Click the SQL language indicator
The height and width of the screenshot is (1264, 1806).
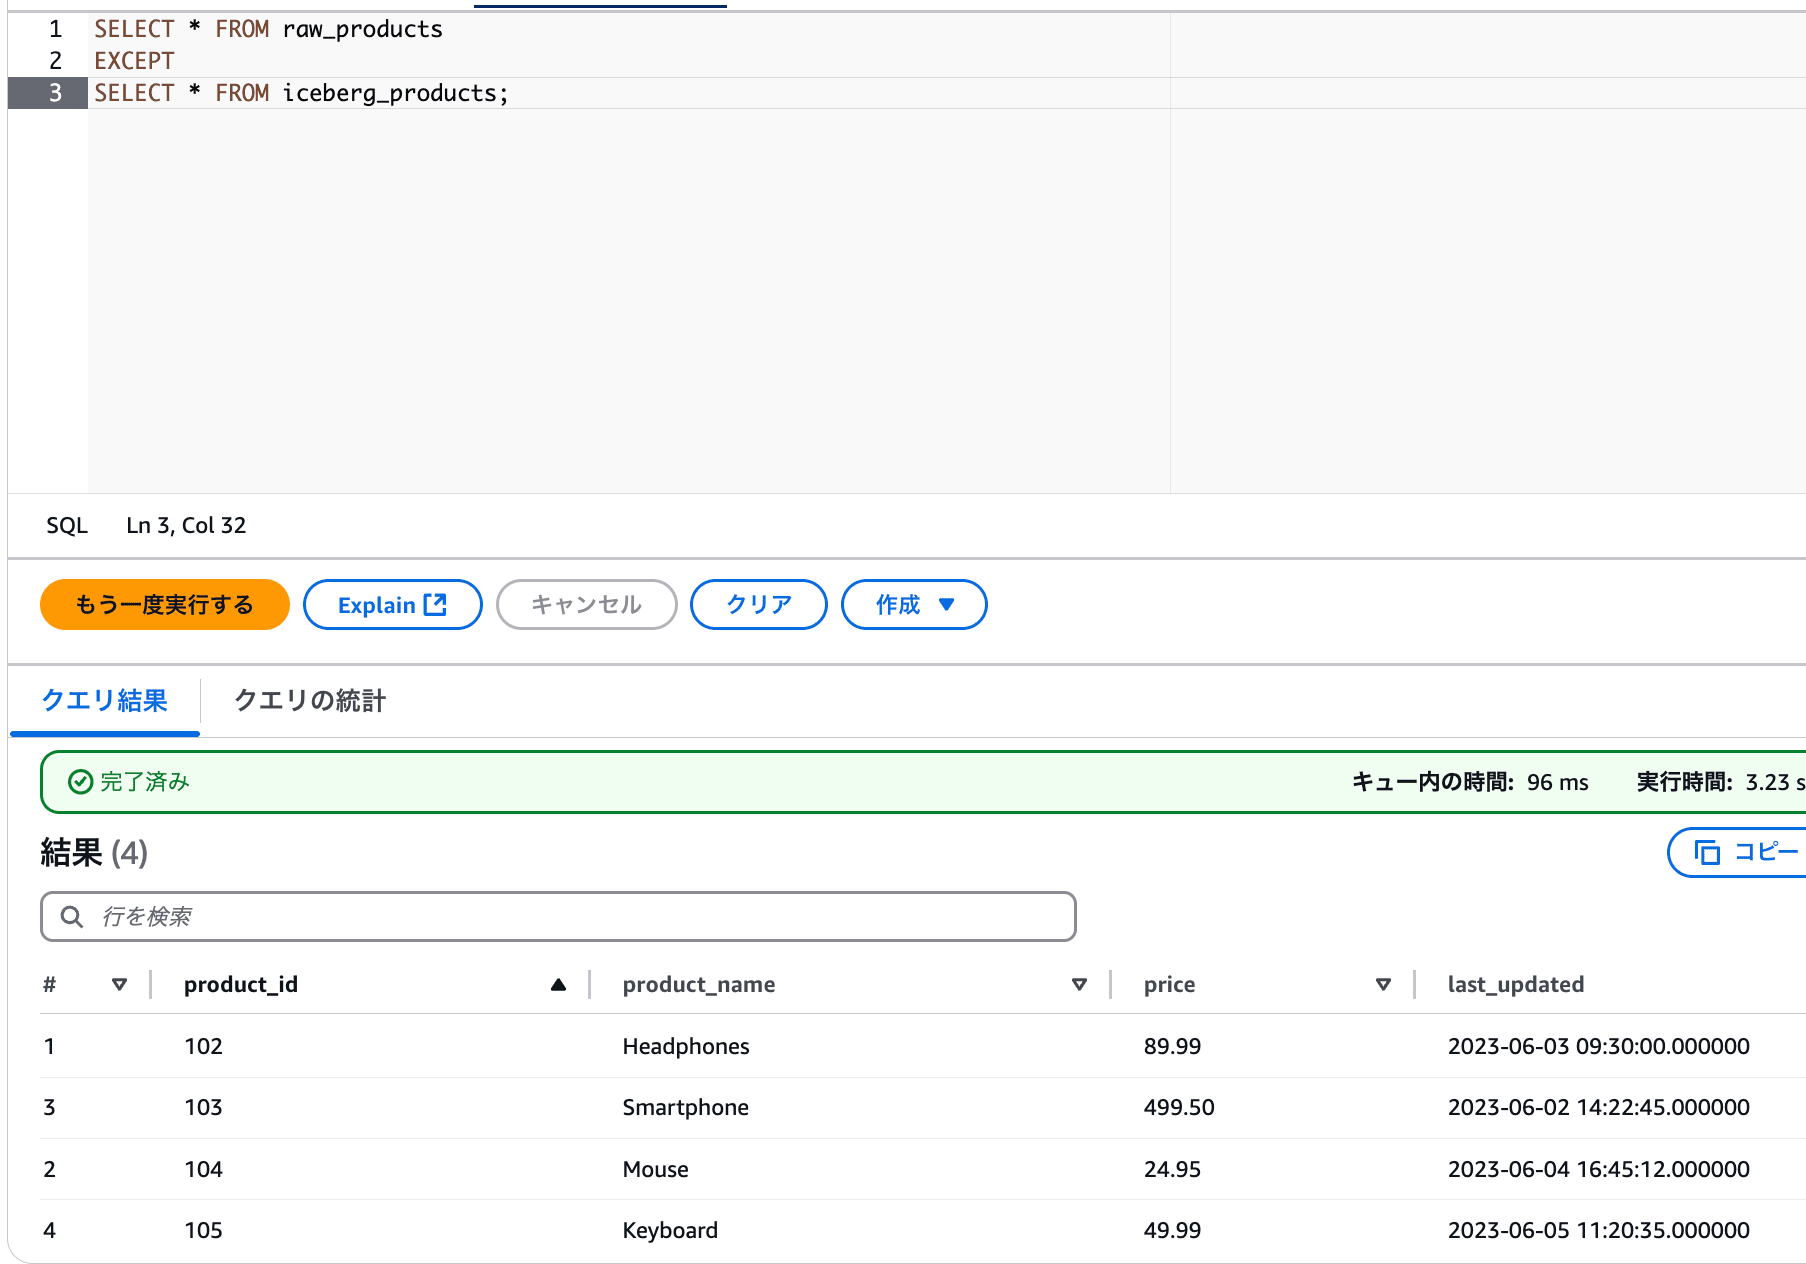[x=67, y=525]
